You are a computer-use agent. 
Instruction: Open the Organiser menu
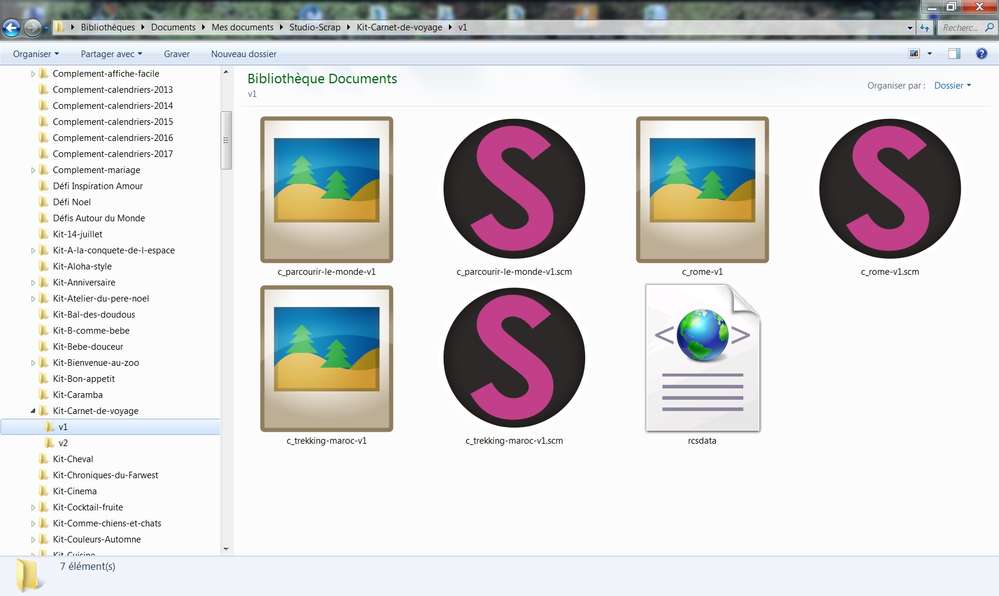[x=36, y=54]
